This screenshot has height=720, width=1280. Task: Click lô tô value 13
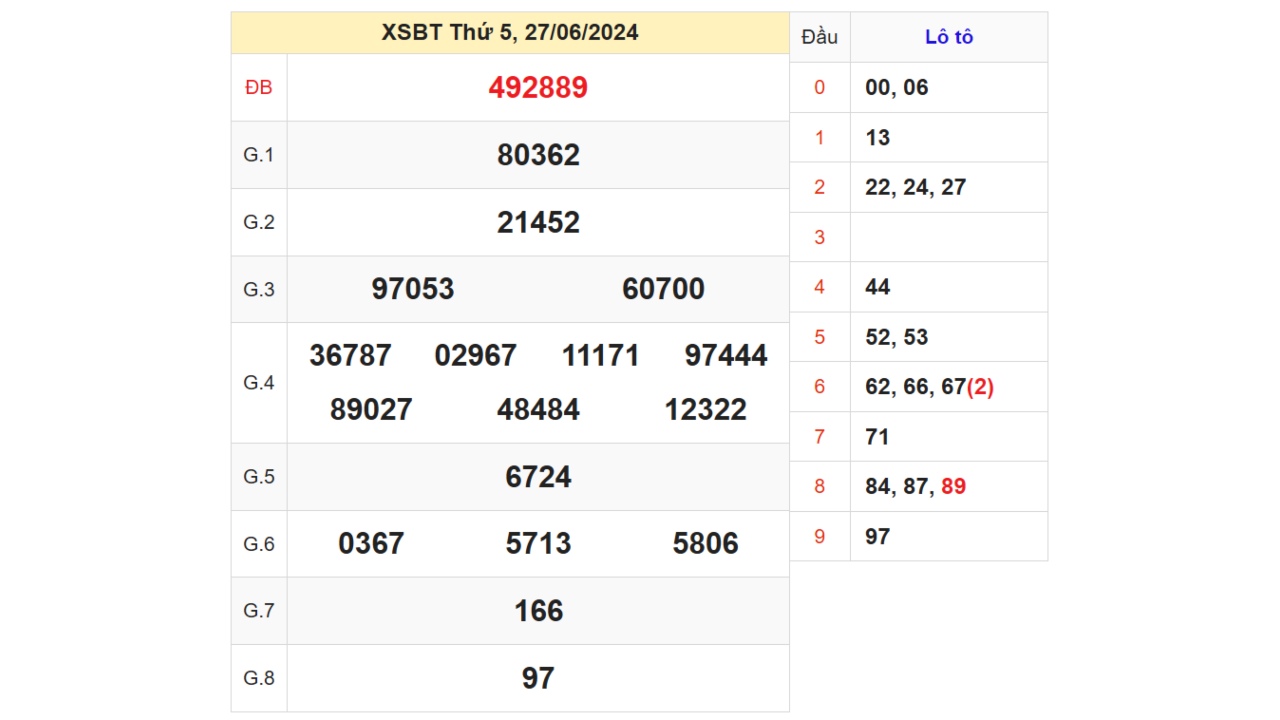point(878,137)
